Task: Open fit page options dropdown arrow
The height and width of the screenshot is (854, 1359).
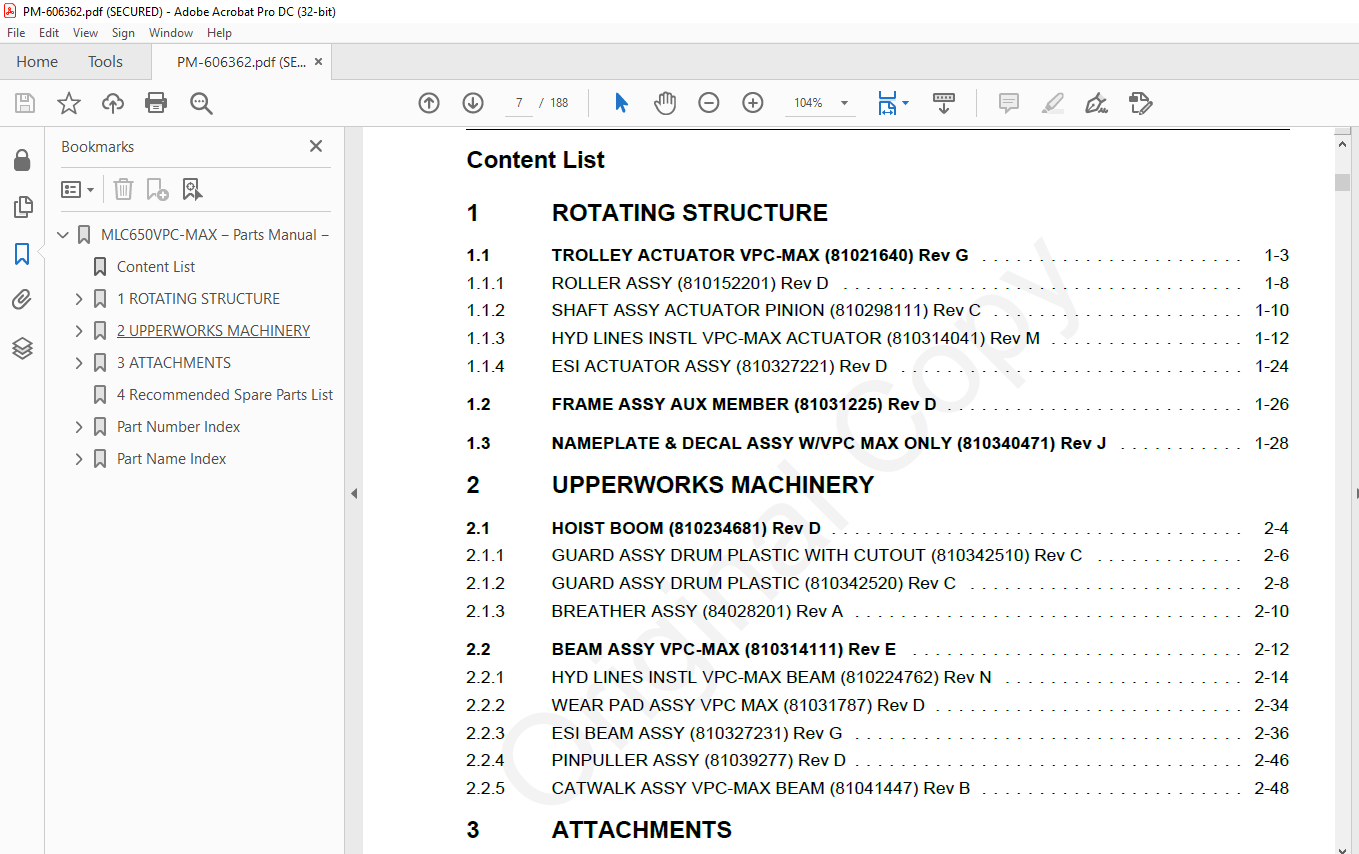Action: 905,103
